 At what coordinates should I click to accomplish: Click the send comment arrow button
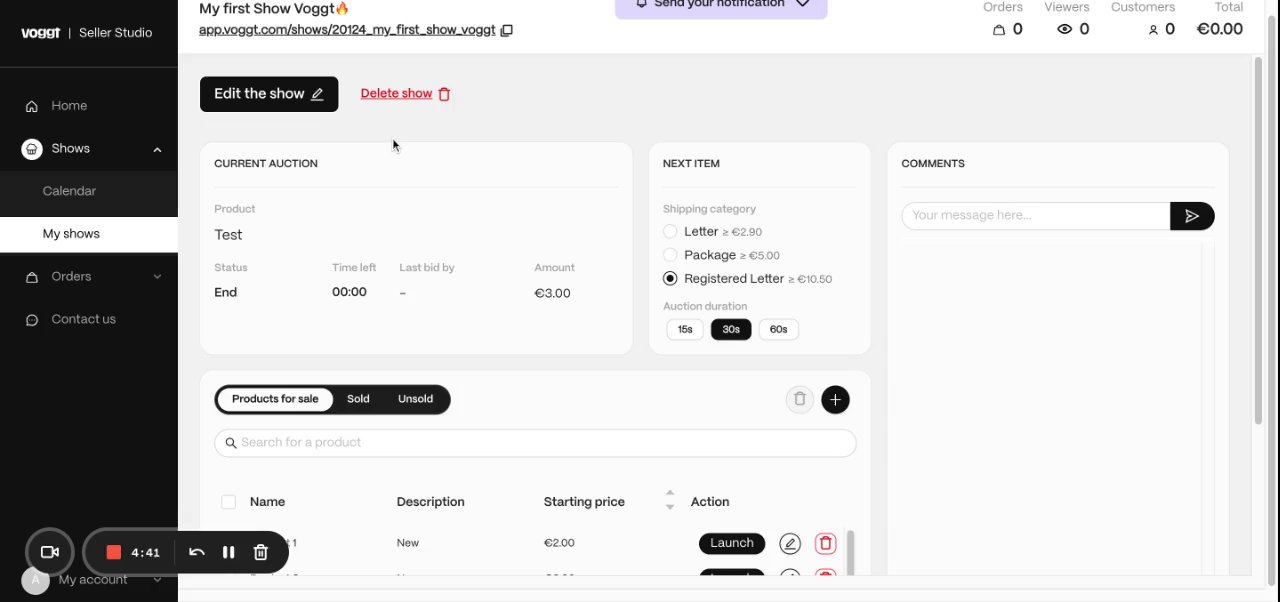tap(1192, 216)
